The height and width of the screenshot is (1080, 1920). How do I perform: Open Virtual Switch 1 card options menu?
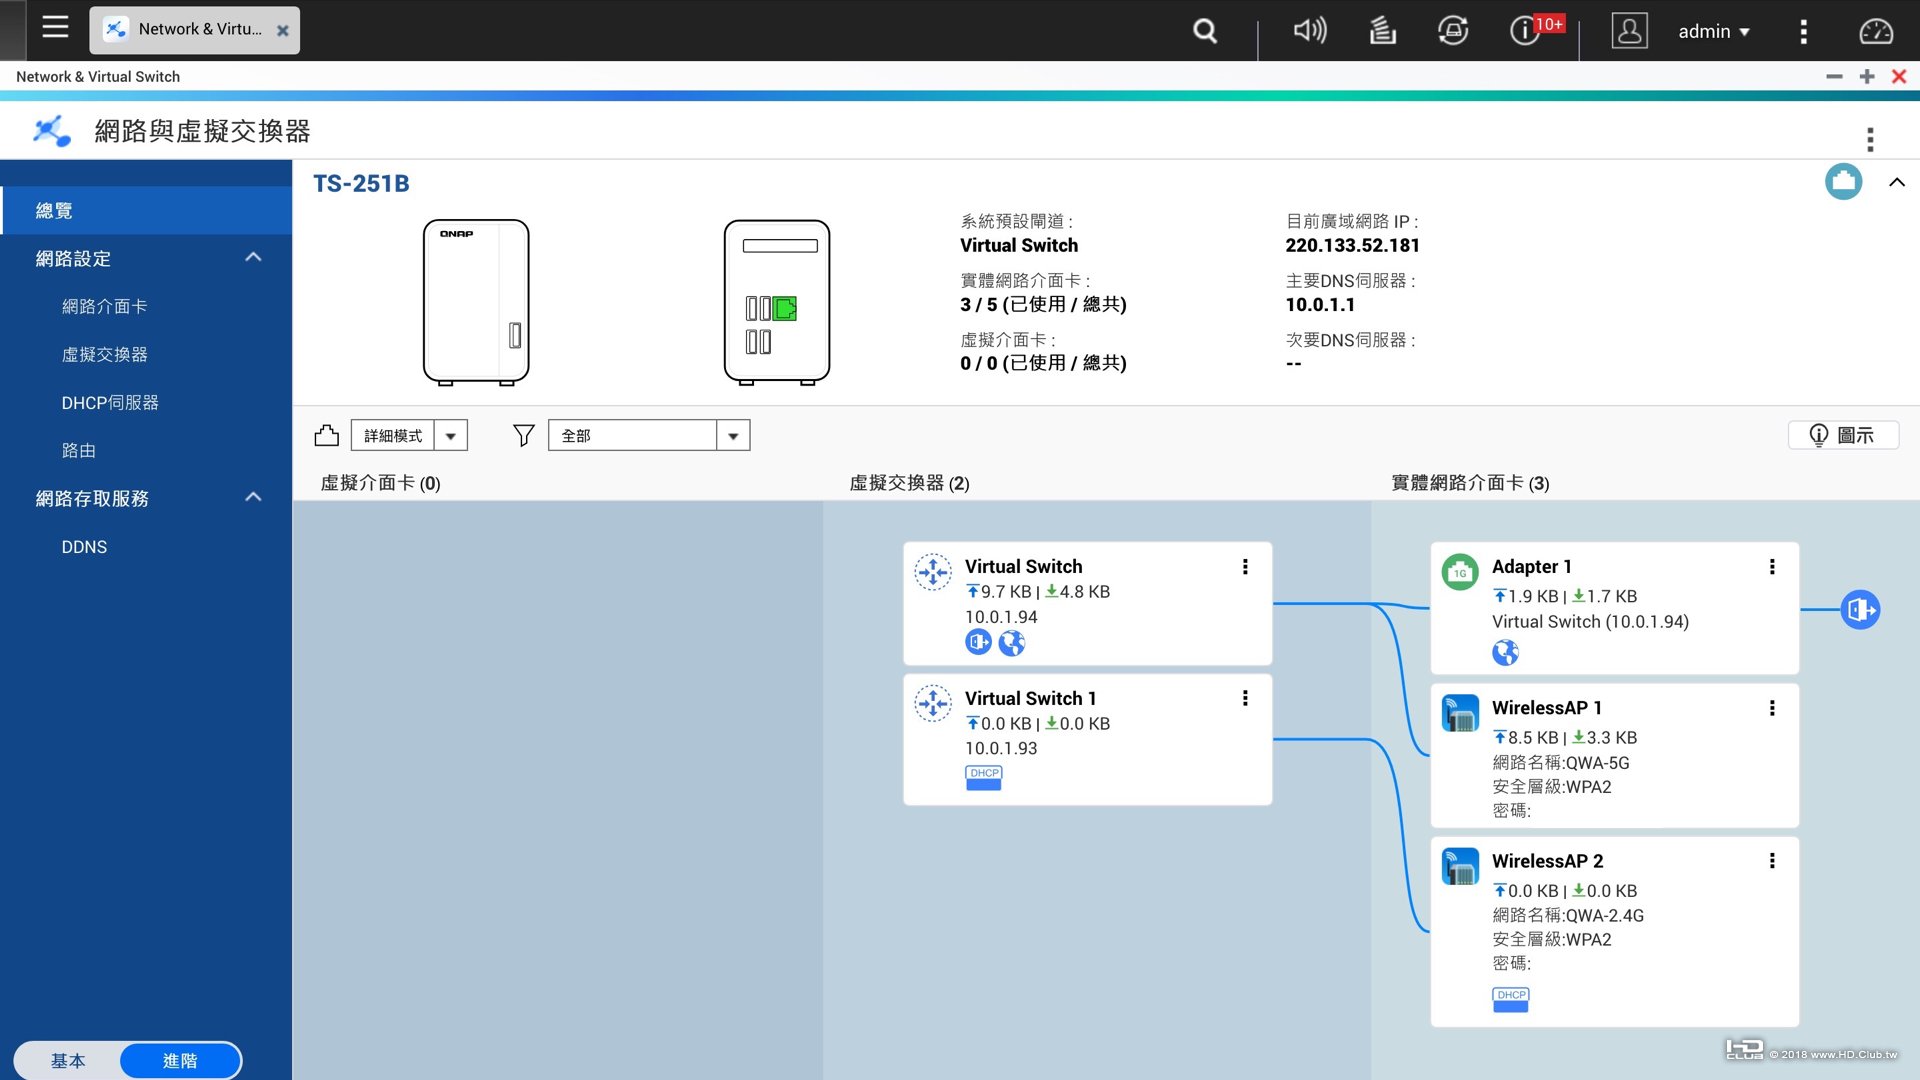click(x=1245, y=698)
